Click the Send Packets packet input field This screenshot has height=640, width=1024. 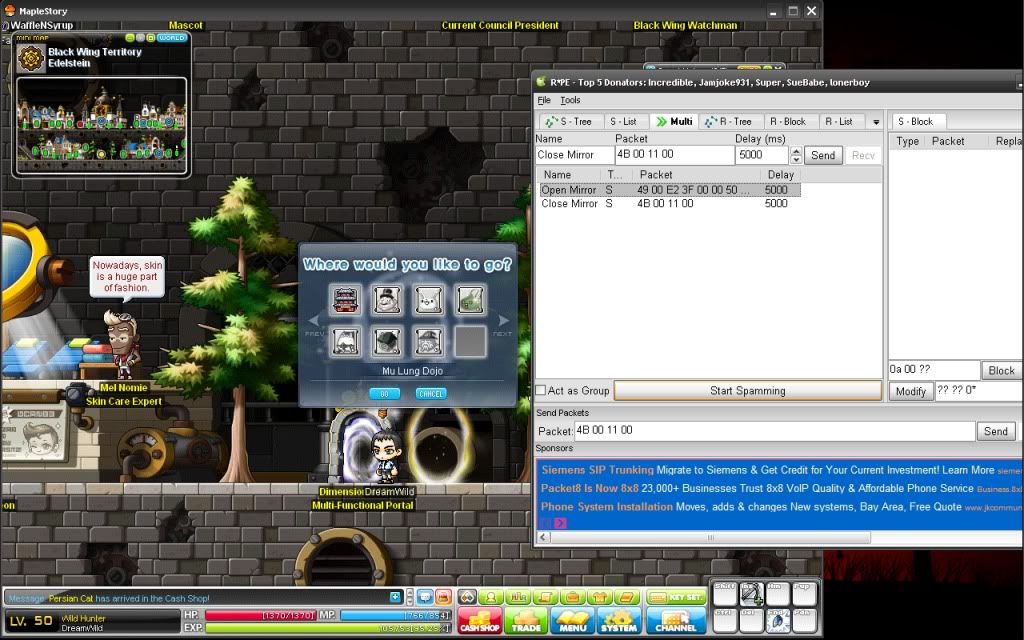coord(775,430)
